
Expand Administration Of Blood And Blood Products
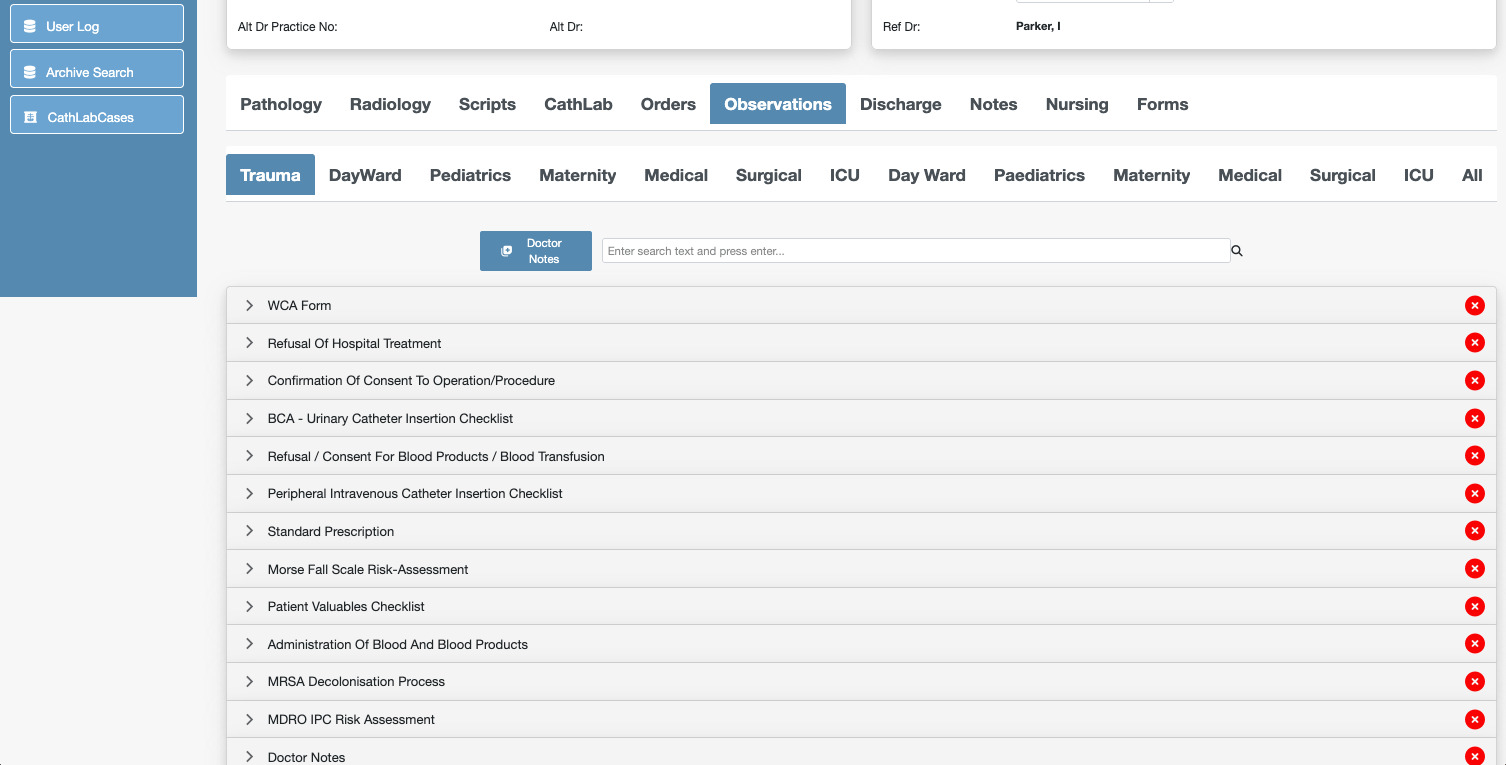pos(250,644)
